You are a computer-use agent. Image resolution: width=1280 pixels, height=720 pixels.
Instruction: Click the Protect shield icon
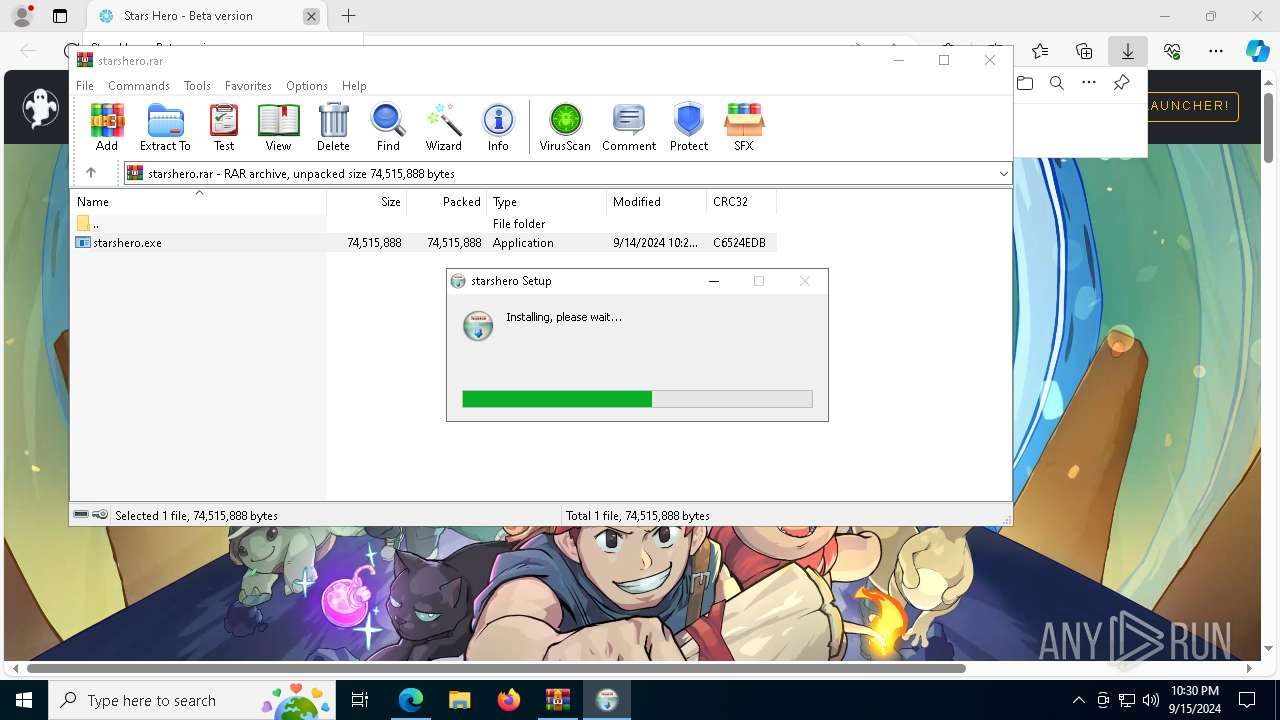point(689,127)
